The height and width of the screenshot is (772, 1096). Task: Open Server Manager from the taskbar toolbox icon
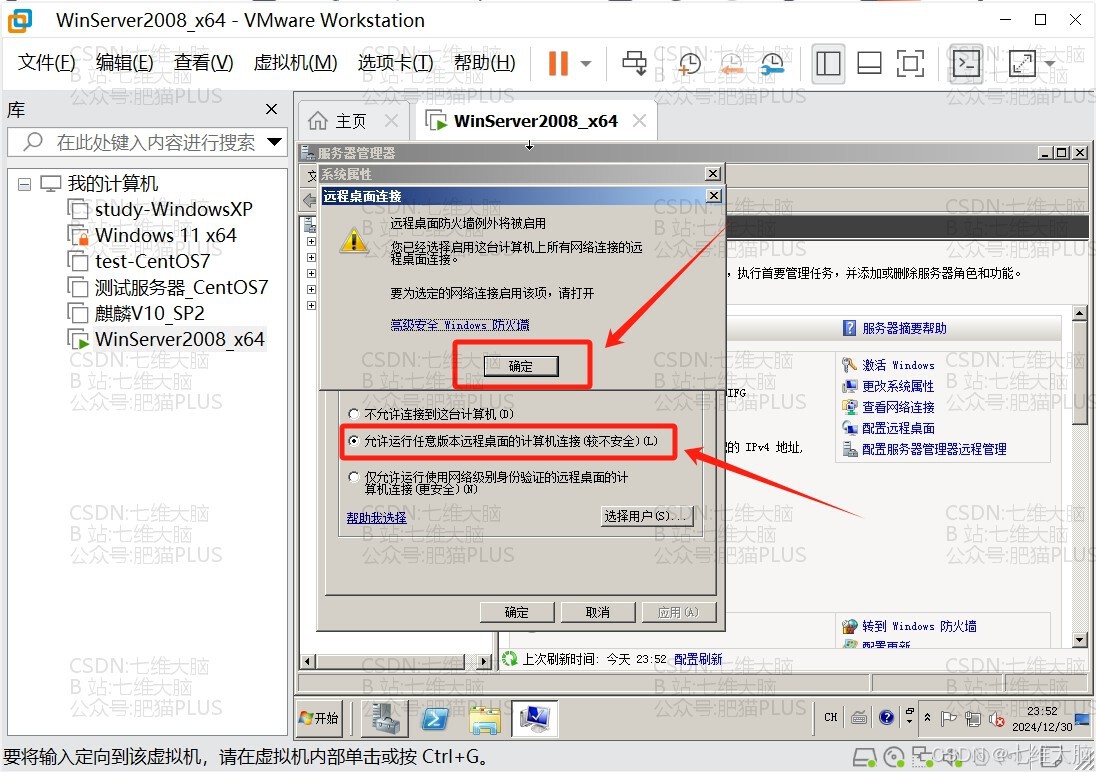(x=385, y=719)
